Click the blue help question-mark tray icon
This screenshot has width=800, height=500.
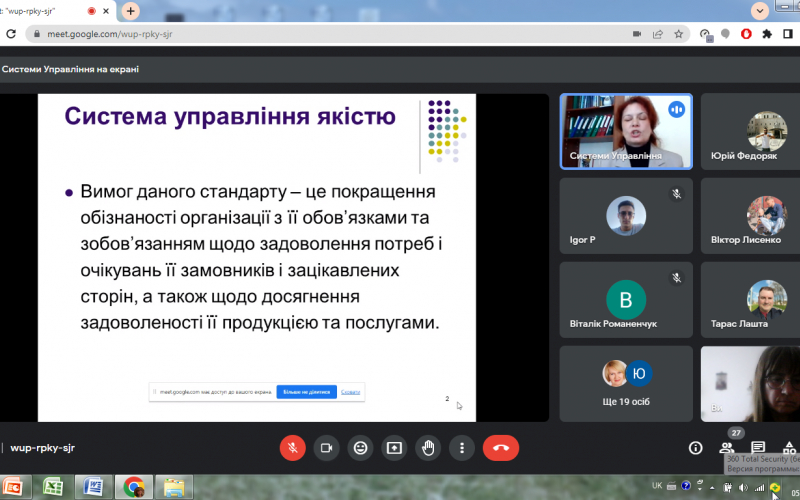point(686,486)
